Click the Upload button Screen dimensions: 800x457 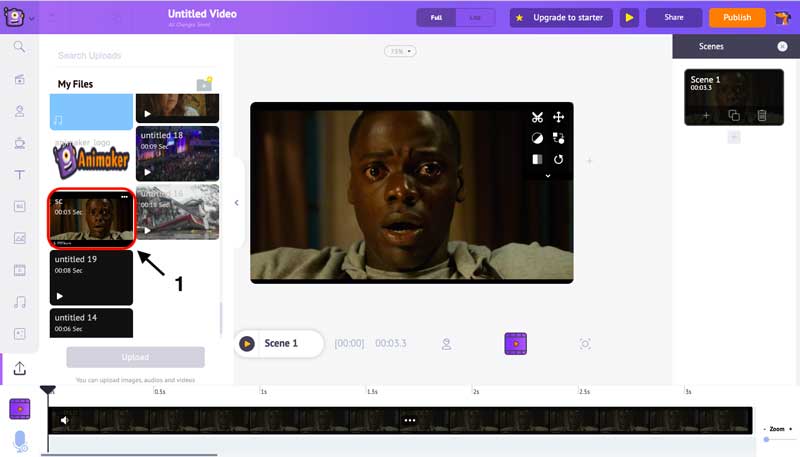(x=135, y=357)
